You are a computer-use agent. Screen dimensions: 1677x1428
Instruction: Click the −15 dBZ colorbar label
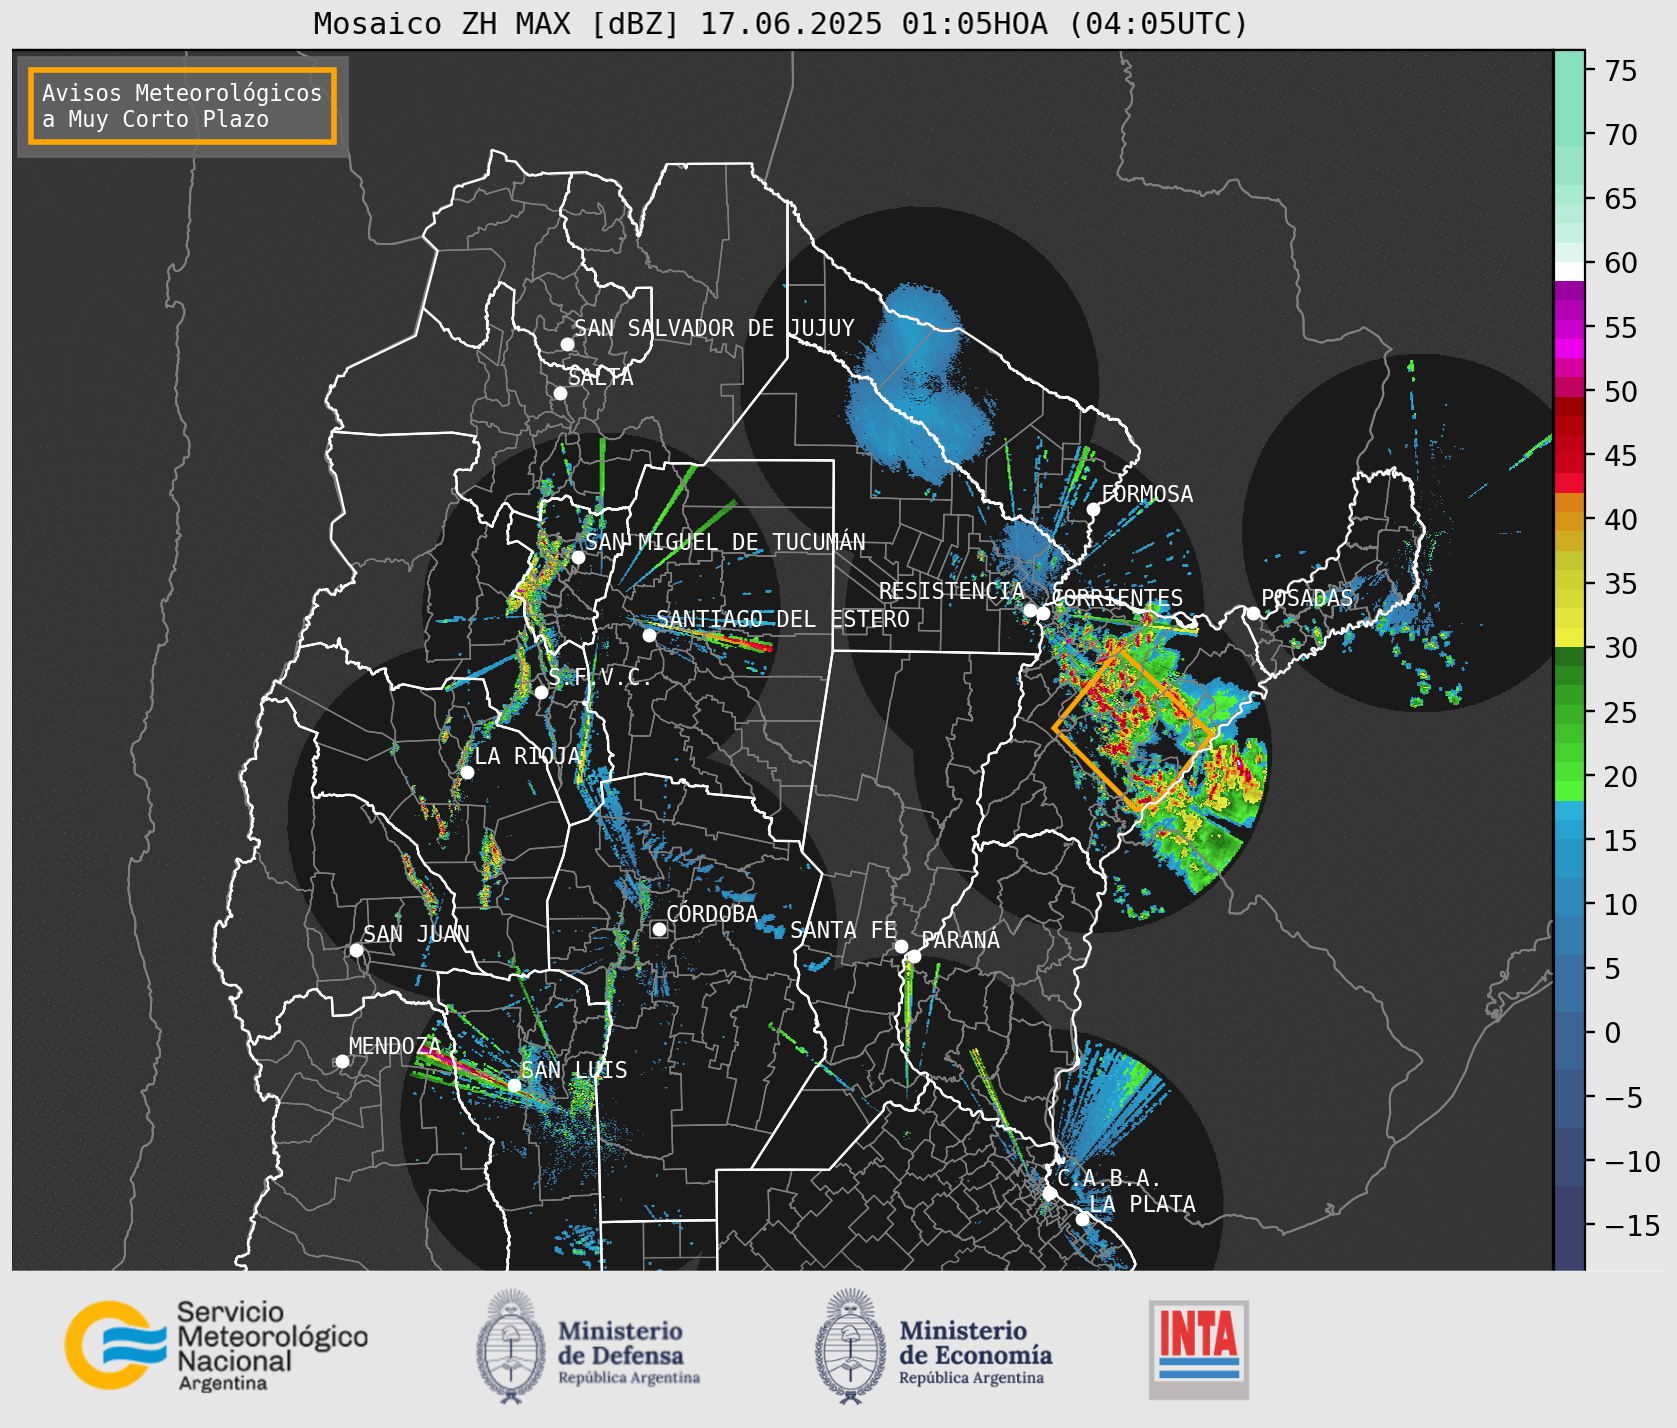[1632, 1225]
